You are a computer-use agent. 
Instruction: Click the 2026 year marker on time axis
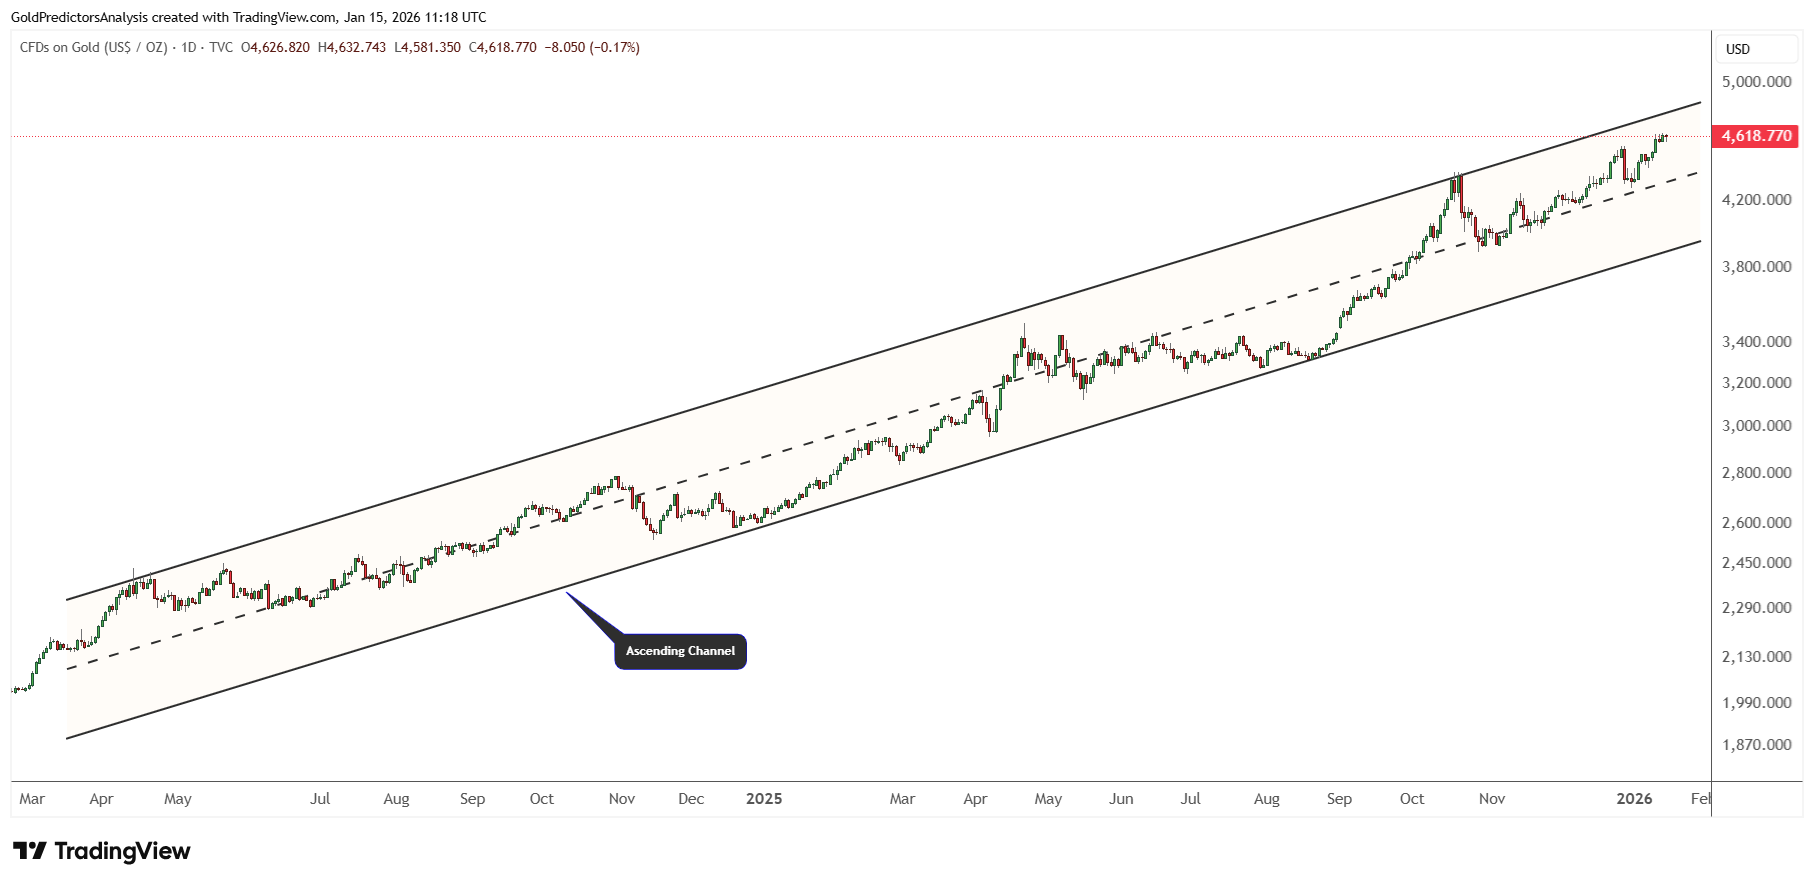tap(1634, 799)
